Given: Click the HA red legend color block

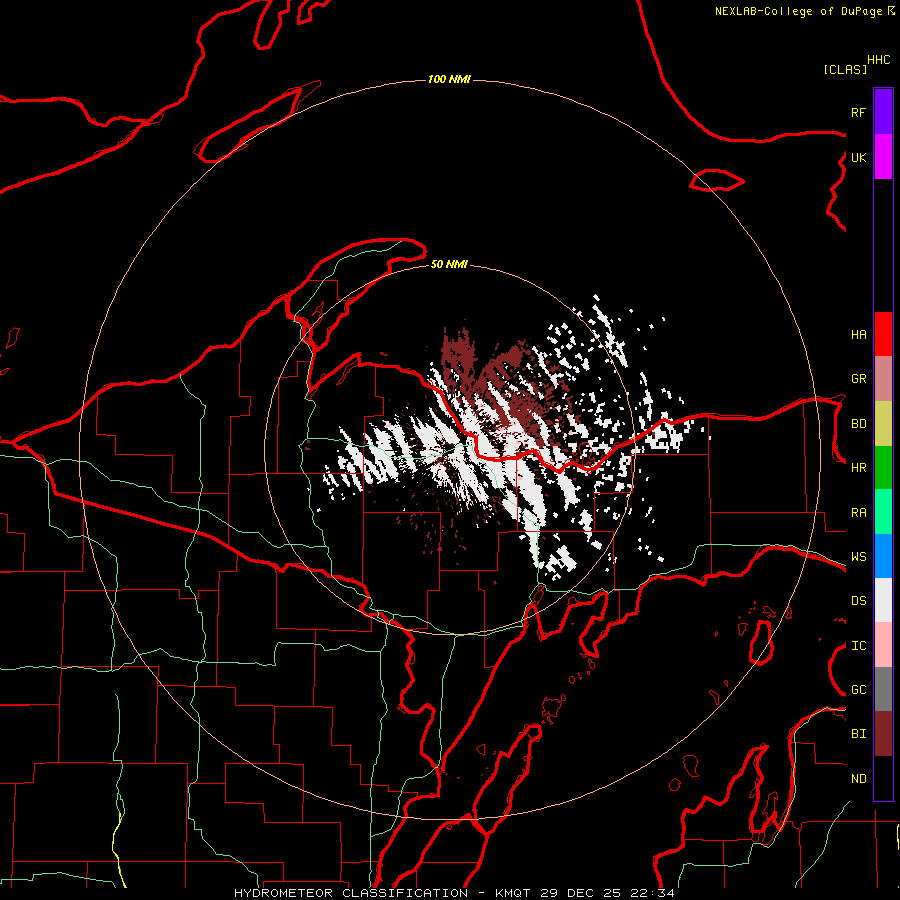Looking at the screenshot, I should (x=883, y=334).
